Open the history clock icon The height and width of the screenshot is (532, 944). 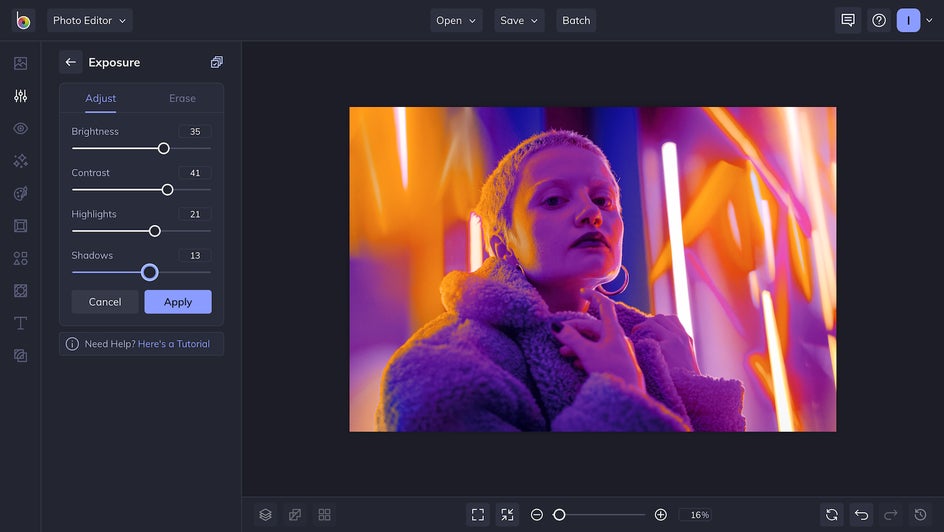(921, 515)
